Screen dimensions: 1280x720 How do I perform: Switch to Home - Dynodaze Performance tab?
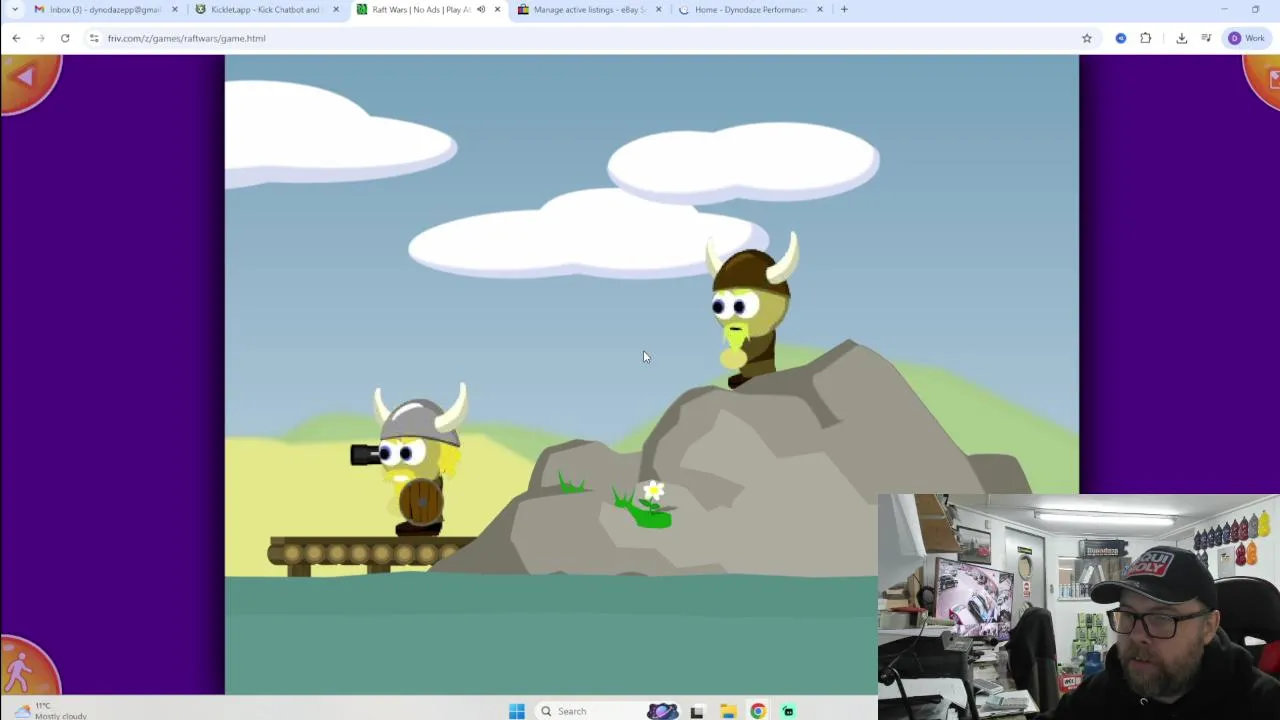(750, 10)
